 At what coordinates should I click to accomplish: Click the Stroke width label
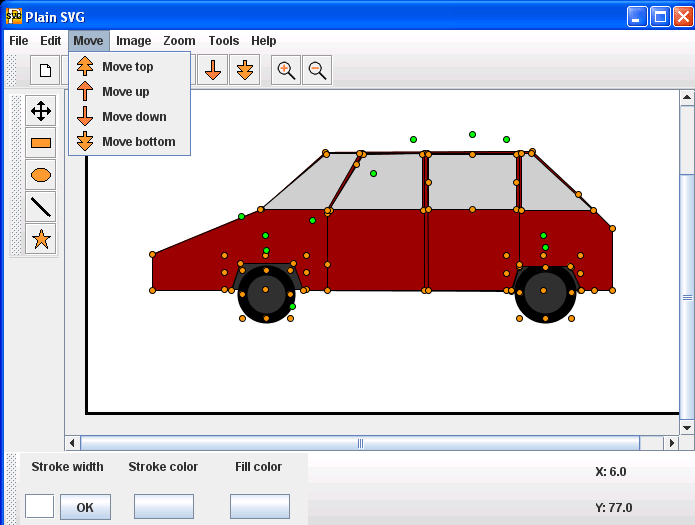(x=67, y=467)
